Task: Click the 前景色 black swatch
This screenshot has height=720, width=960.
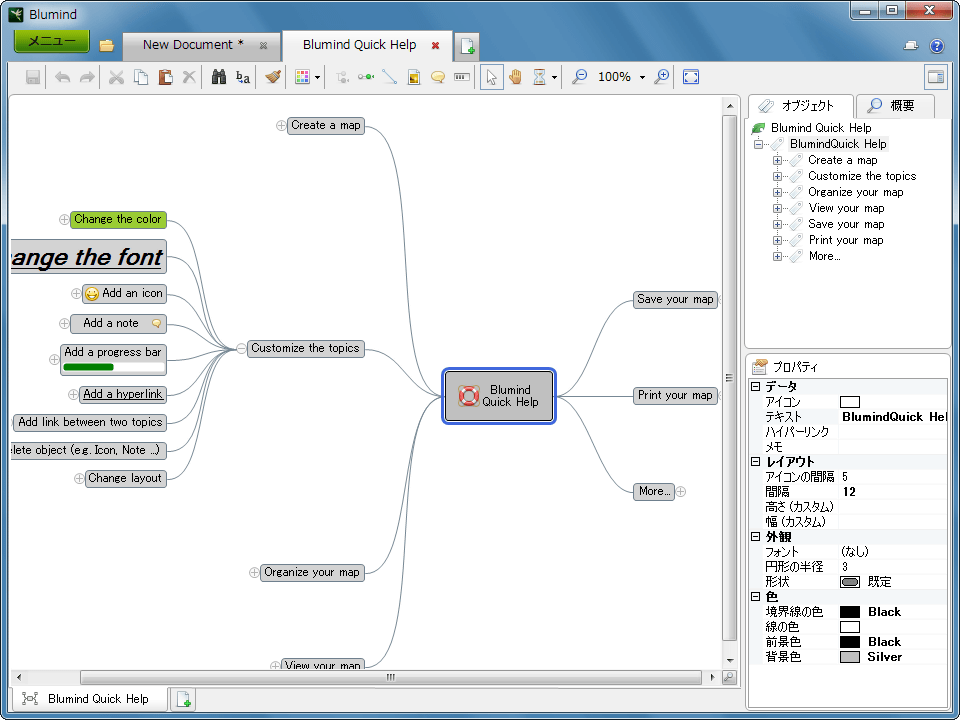Action: pos(850,642)
